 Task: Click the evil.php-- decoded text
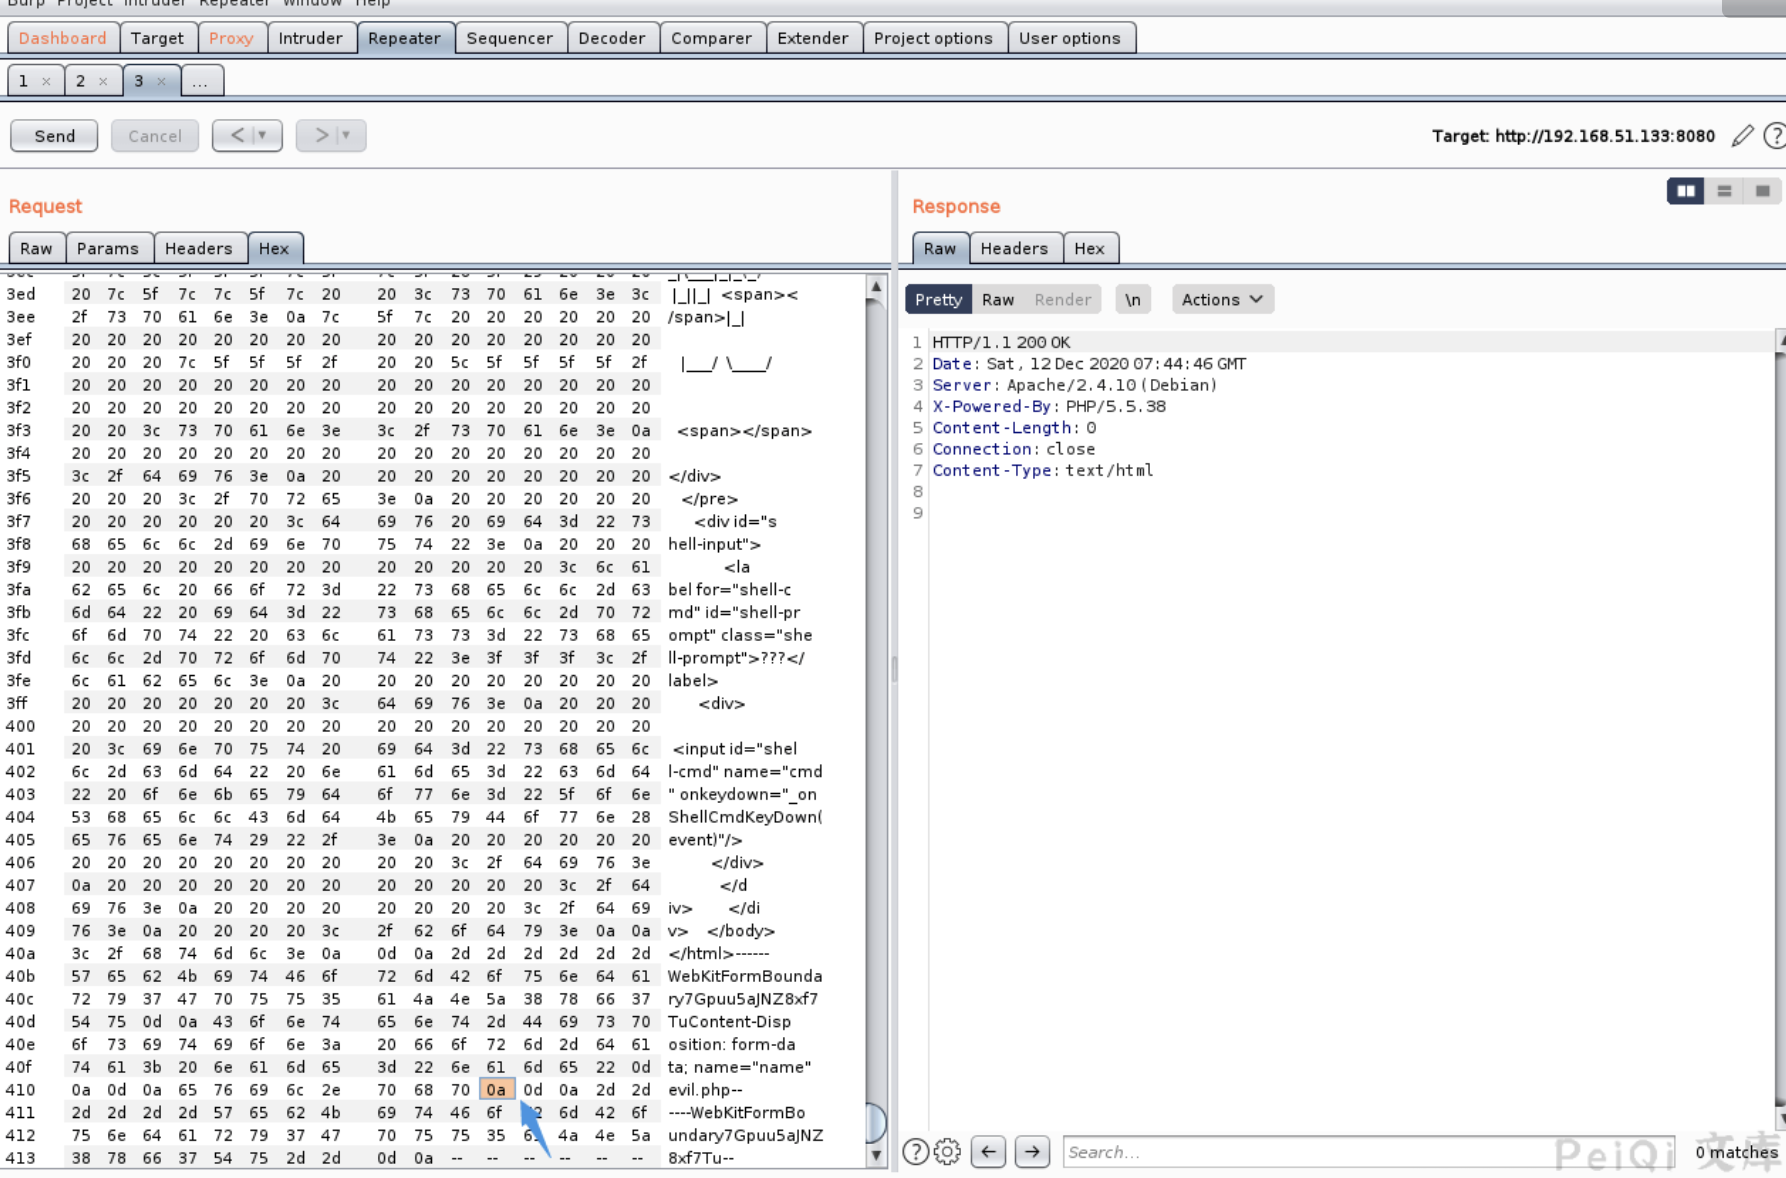(705, 1089)
